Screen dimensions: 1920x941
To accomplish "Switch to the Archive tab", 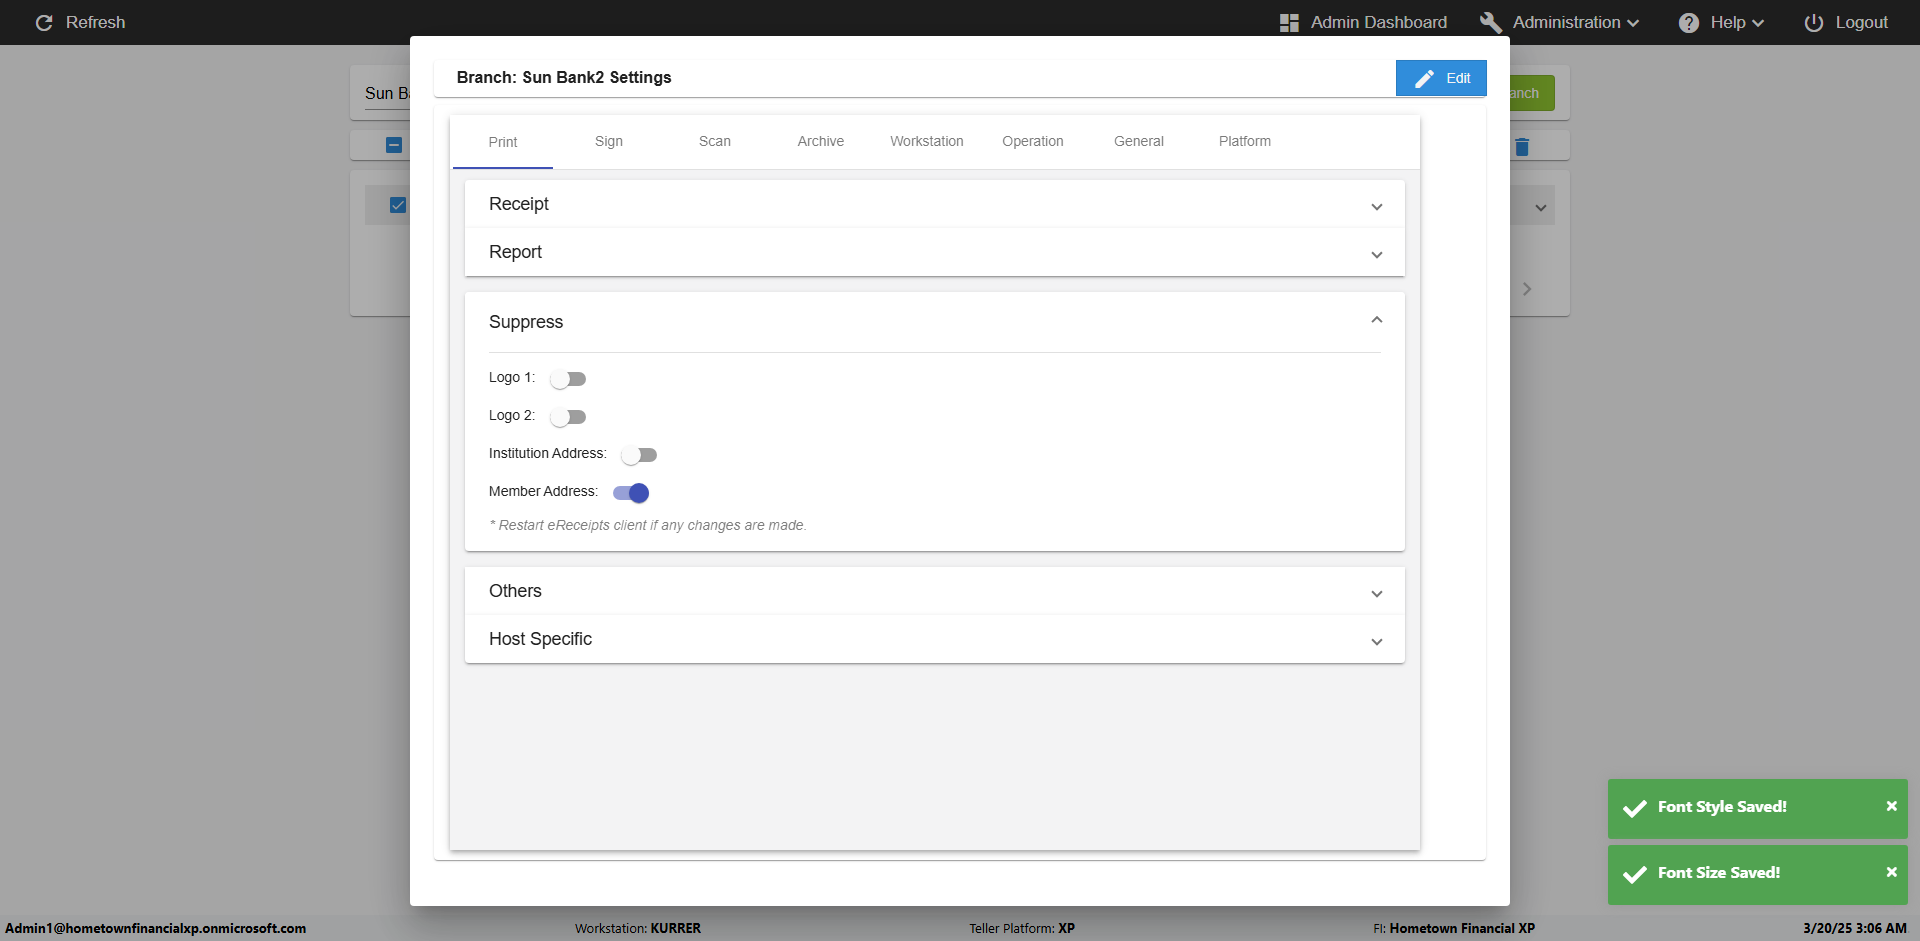I will (x=821, y=141).
